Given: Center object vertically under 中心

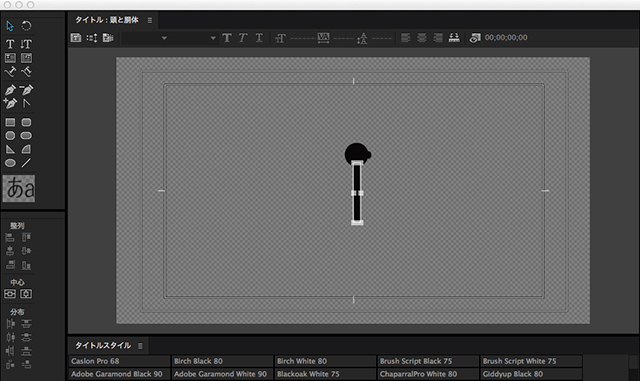Looking at the screenshot, I should coord(10,294).
